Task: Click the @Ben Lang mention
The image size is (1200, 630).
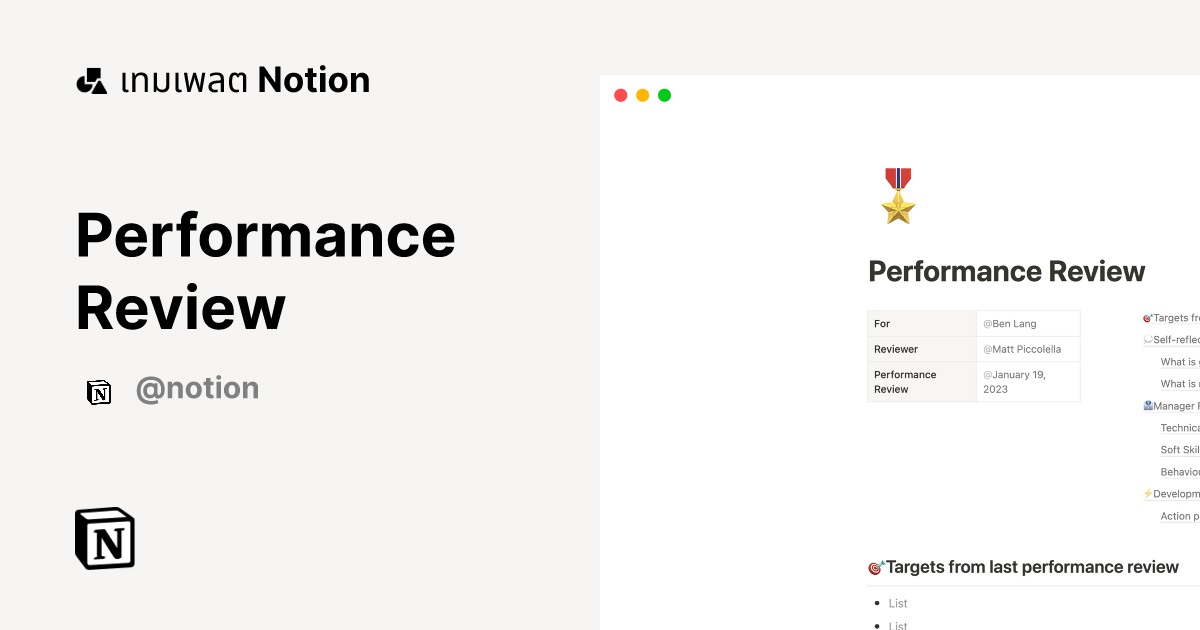Action: [x=1010, y=323]
